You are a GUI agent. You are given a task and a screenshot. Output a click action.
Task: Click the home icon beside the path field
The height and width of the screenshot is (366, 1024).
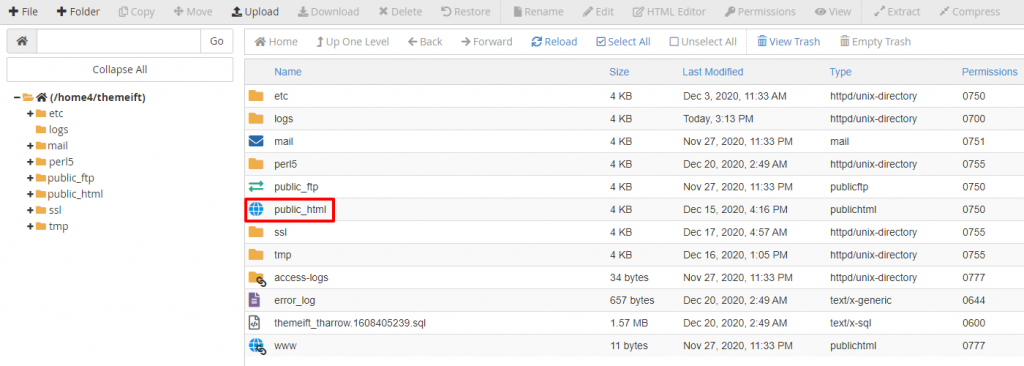(22, 41)
